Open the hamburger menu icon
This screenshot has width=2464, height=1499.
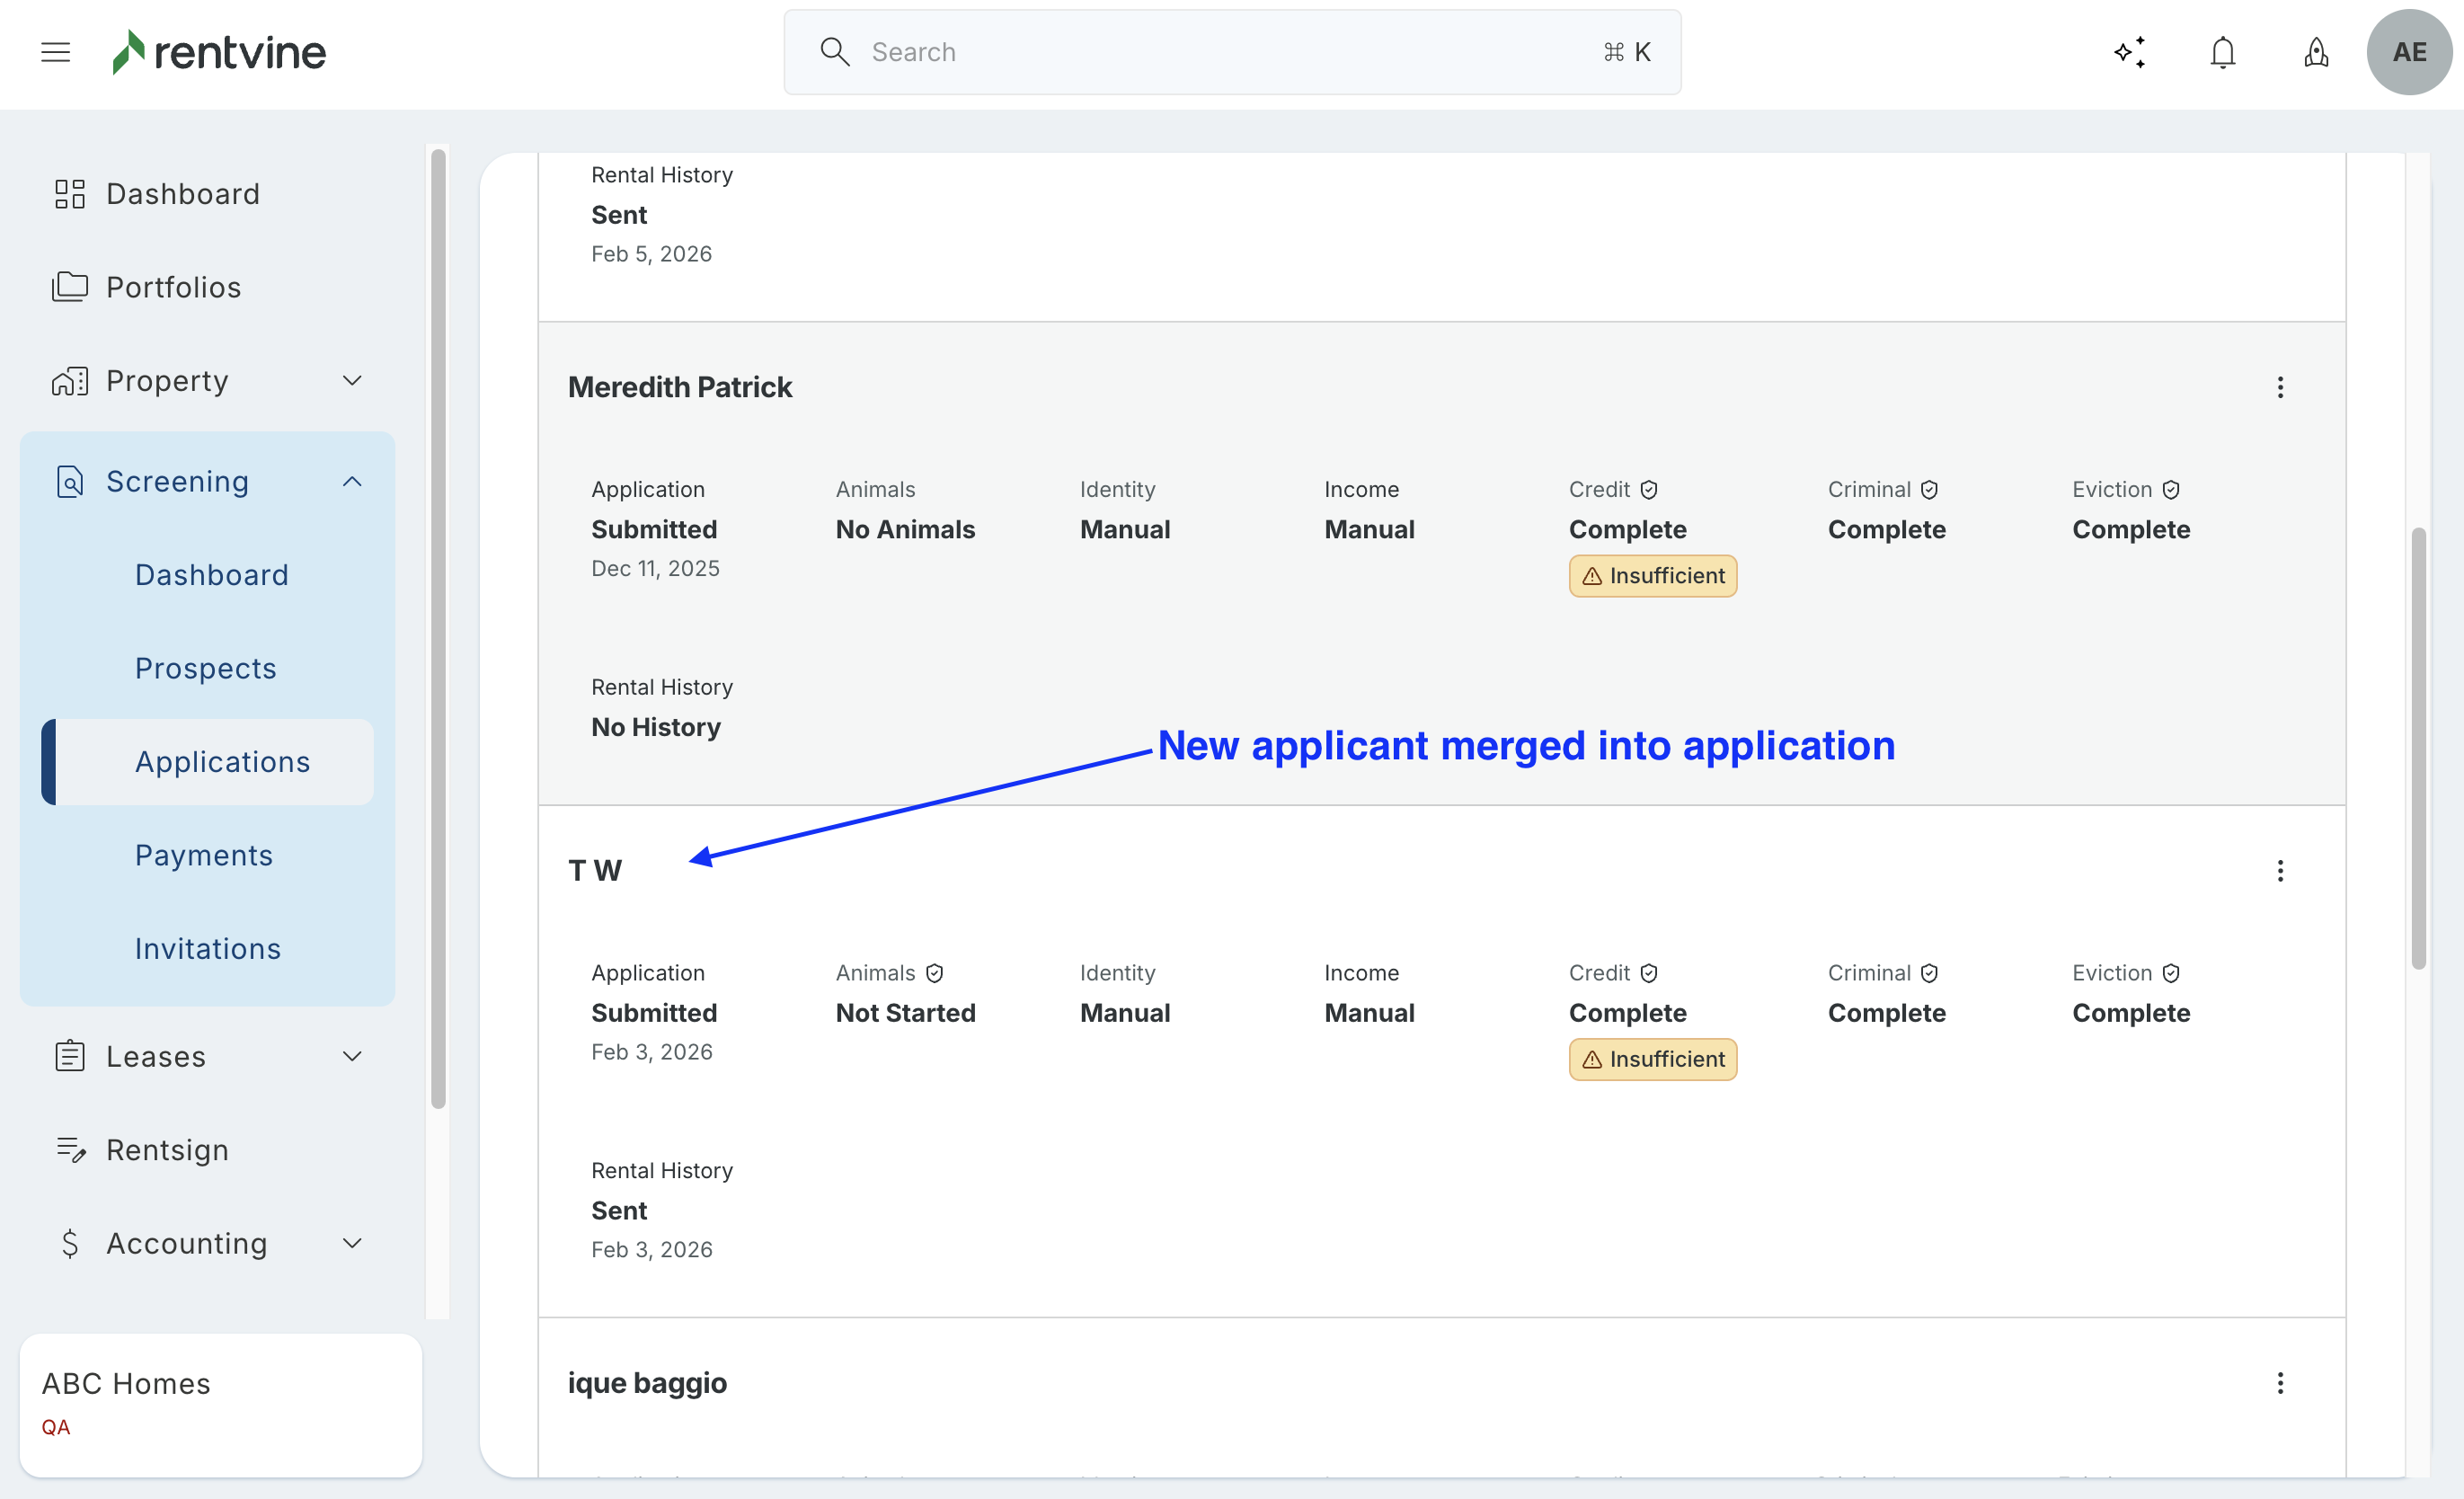[55, 52]
